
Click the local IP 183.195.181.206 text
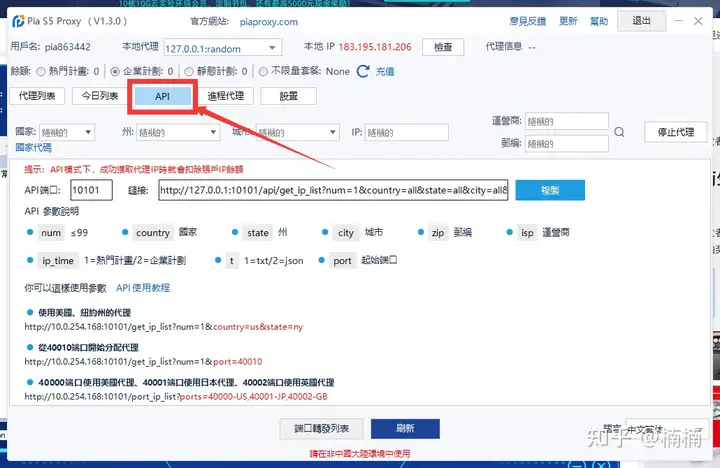coord(375,47)
